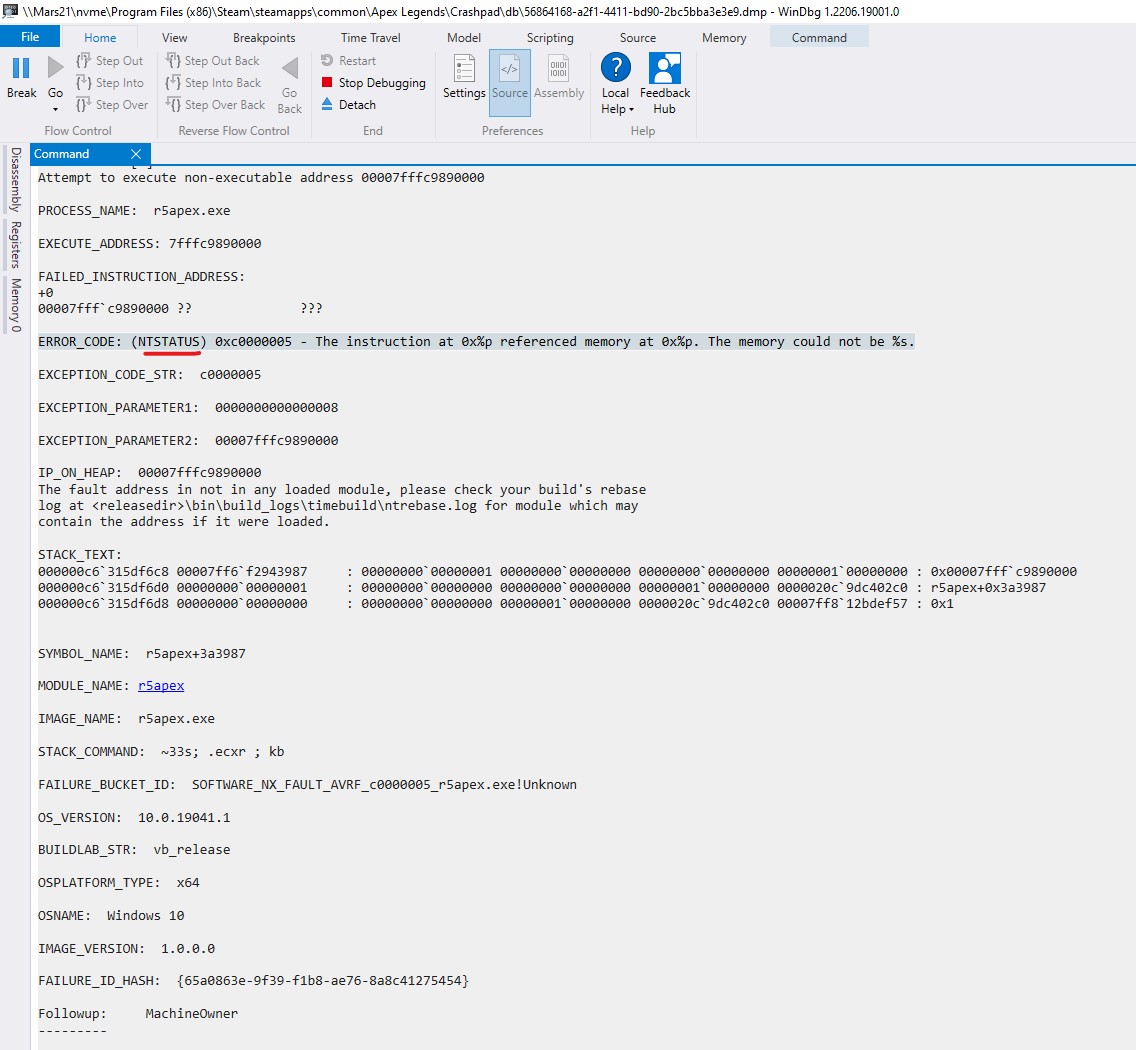This screenshot has width=1136, height=1050.
Task: Switch to the View ribbon tab
Action: (x=174, y=38)
